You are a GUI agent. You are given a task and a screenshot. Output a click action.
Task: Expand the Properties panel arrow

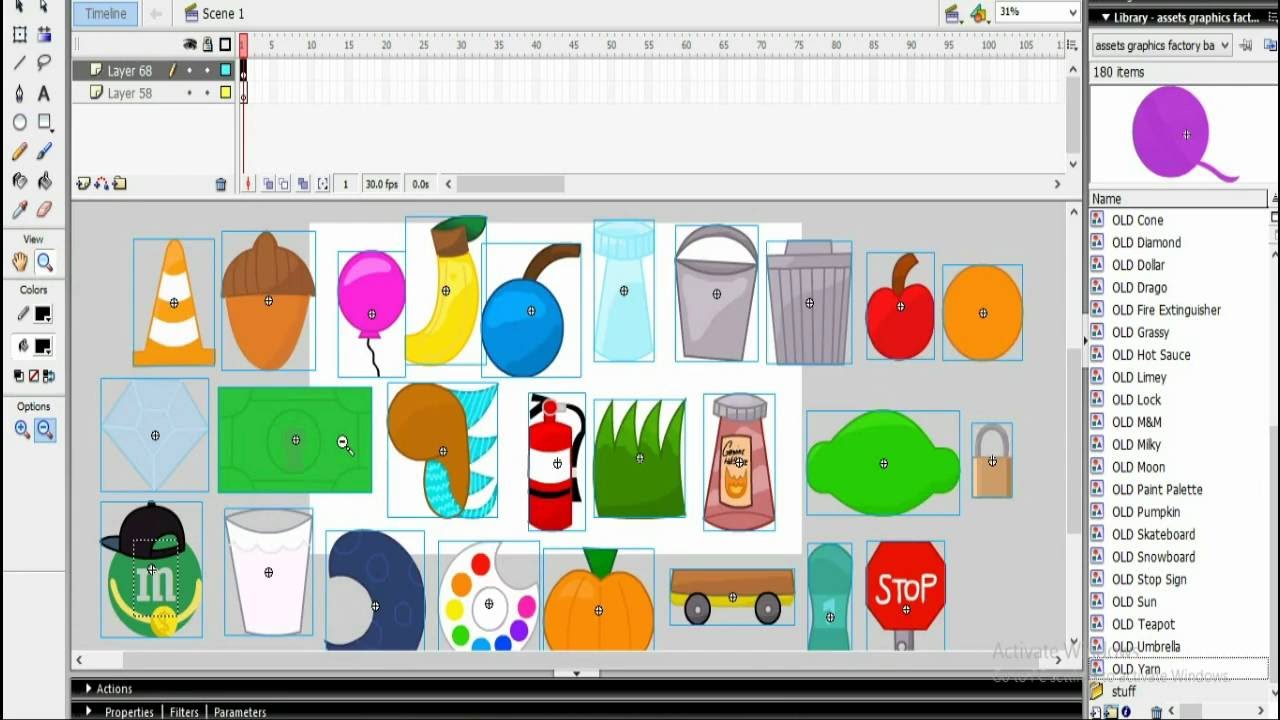88,712
